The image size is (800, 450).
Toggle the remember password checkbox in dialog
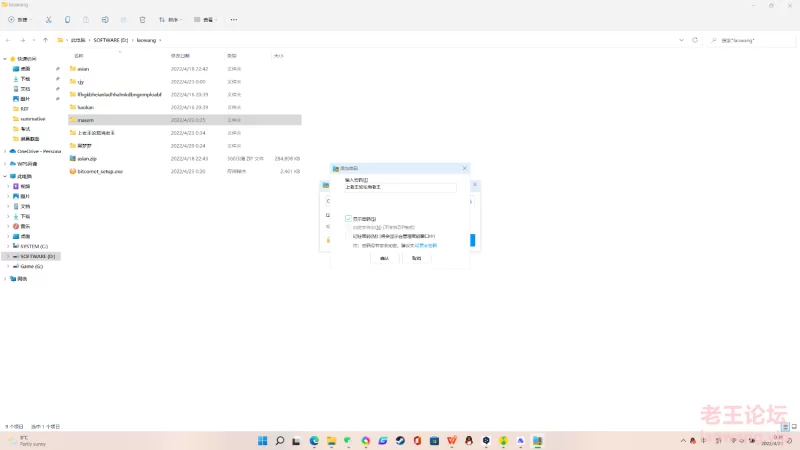[x=348, y=236]
